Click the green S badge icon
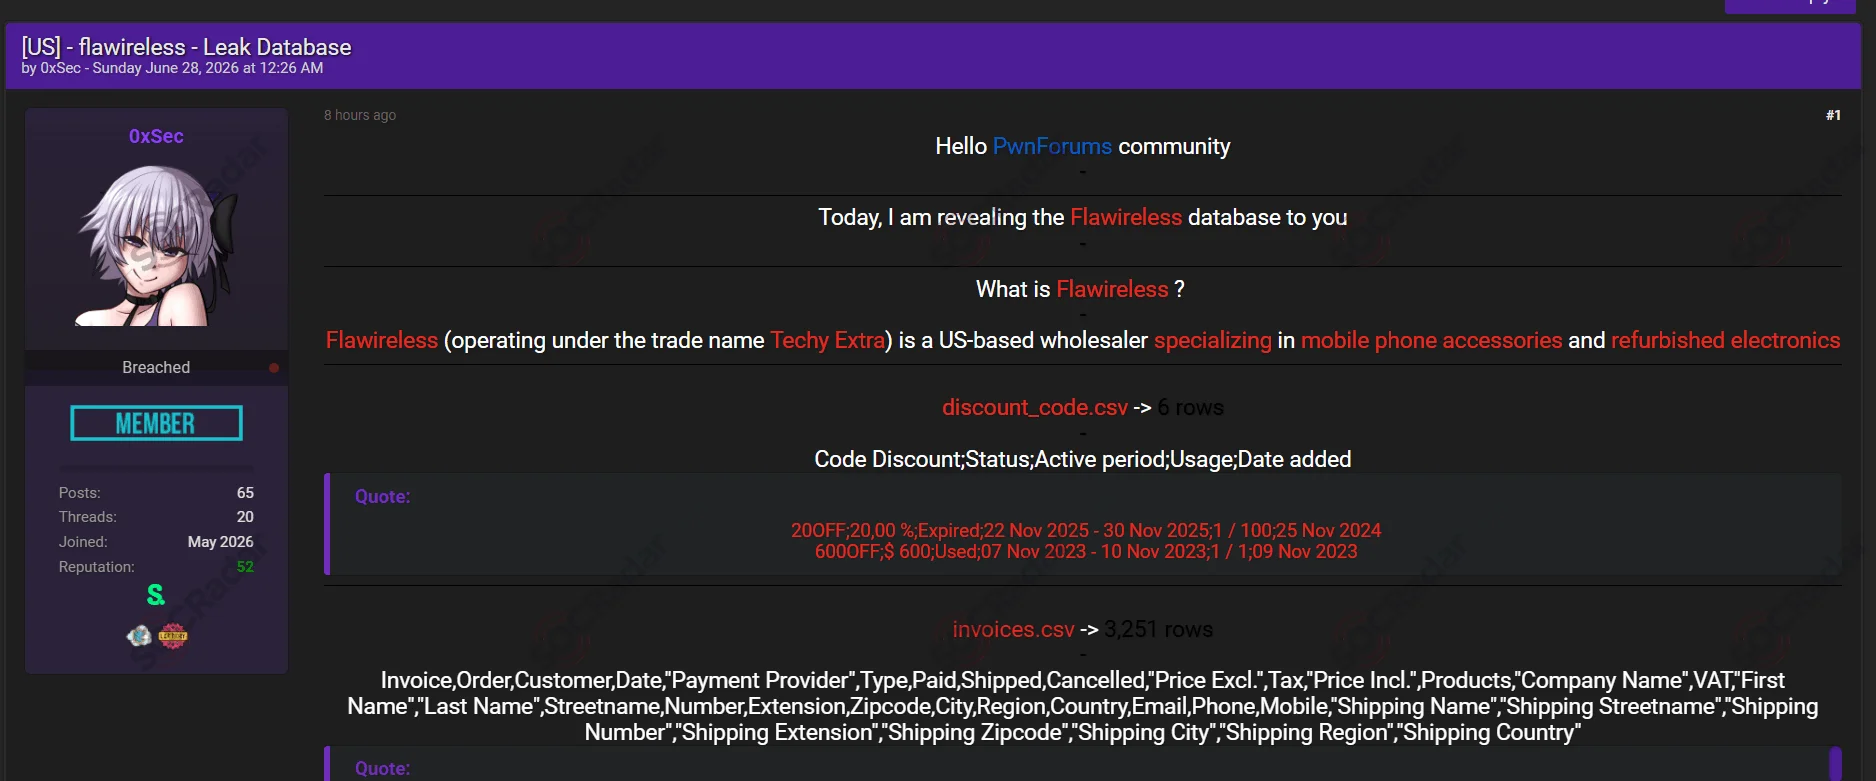This screenshot has width=1876, height=781. point(156,595)
